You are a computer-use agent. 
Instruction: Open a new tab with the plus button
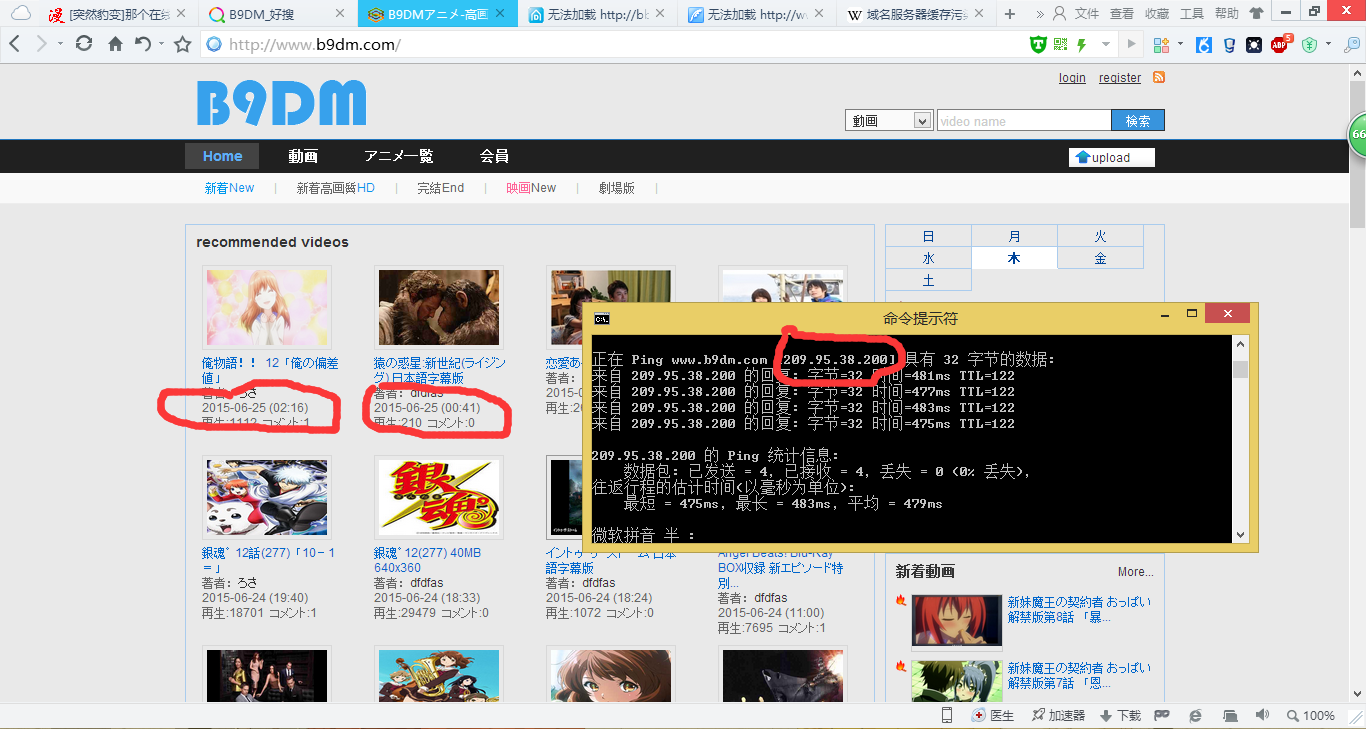pos(1010,14)
